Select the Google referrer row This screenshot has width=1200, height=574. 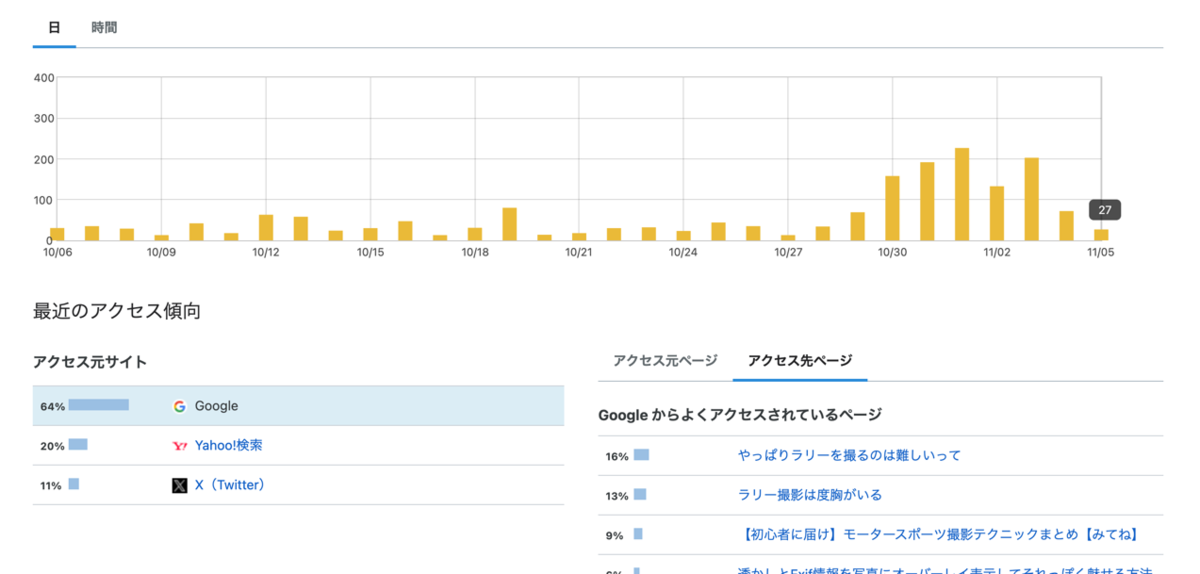tap(298, 406)
